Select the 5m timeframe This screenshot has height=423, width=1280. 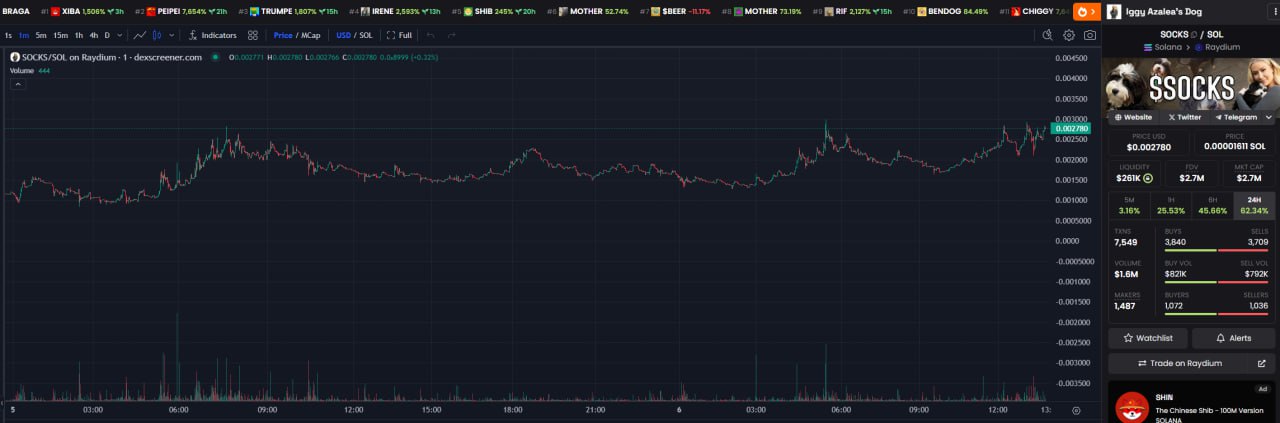coord(41,35)
